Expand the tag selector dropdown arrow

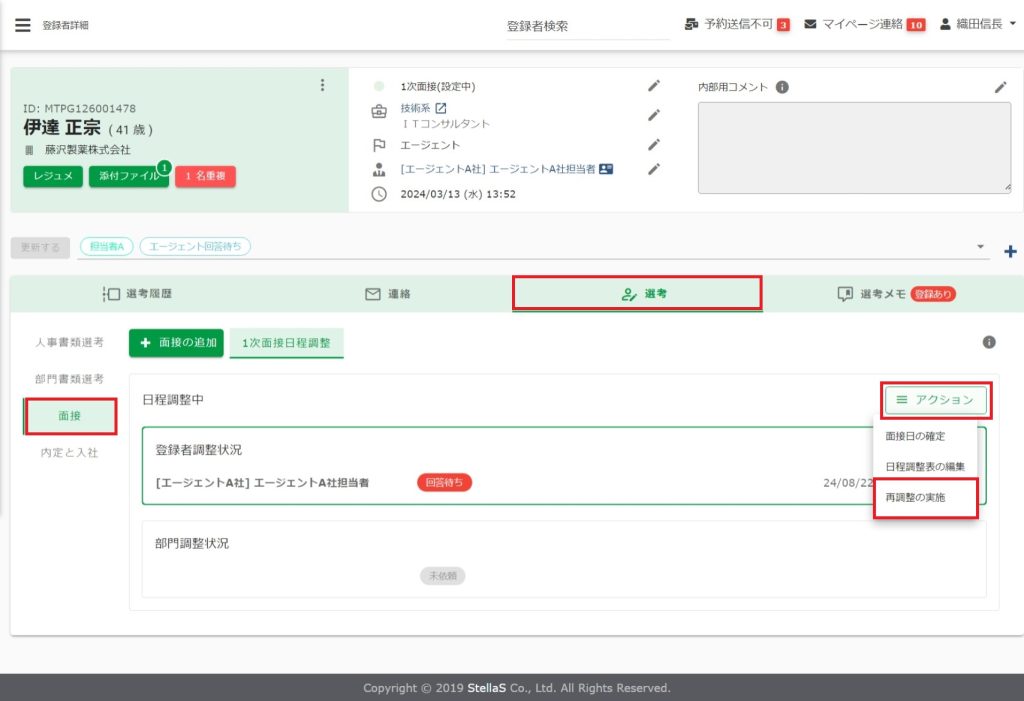point(980,246)
